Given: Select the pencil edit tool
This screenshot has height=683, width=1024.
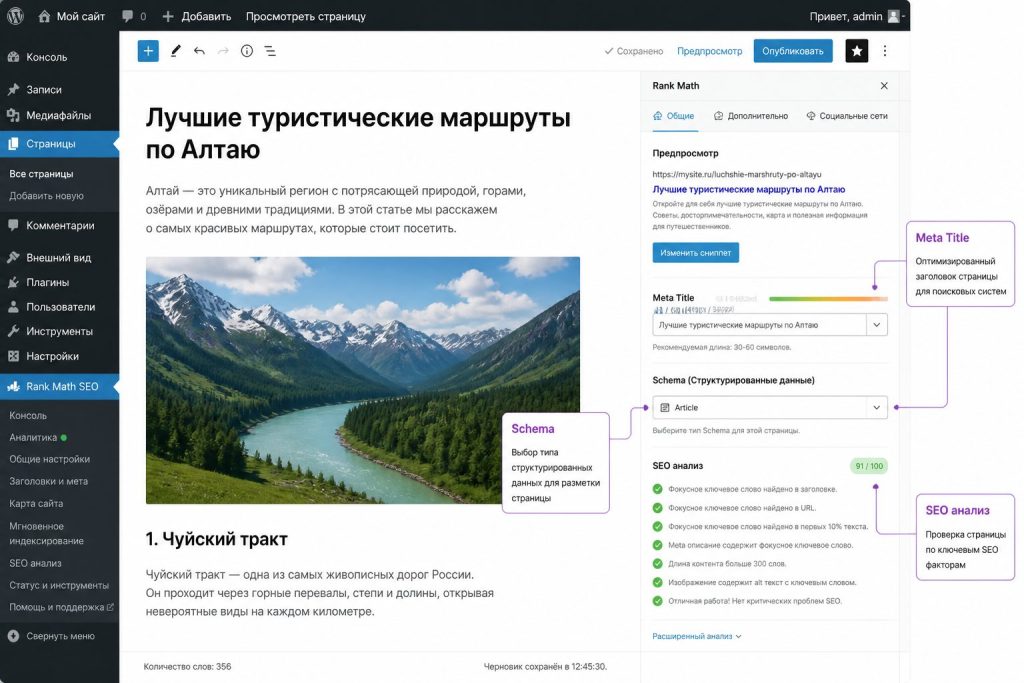Looking at the screenshot, I should [175, 51].
